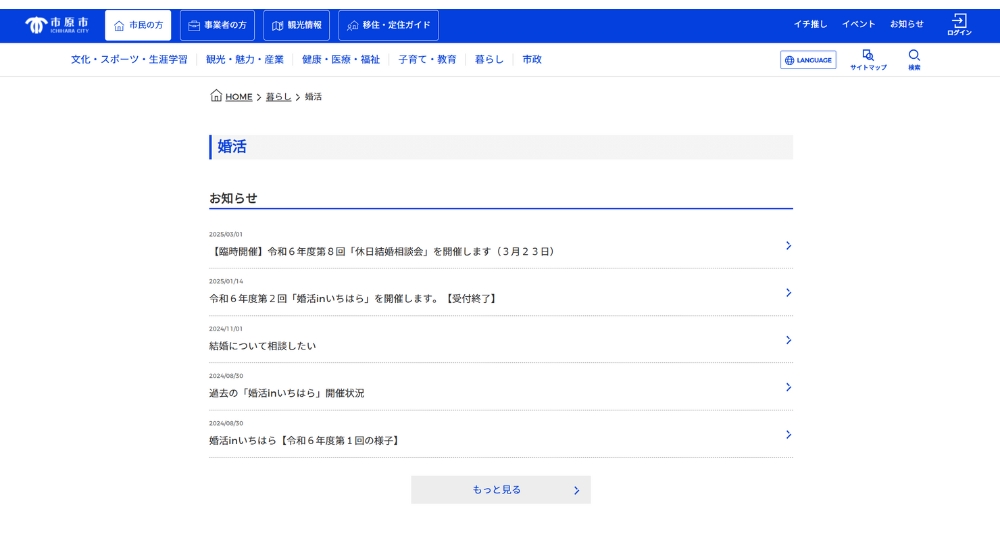Screen dimensions: 1000x540
Task: Click the Ichihara City logo
Action: (57, 25)
